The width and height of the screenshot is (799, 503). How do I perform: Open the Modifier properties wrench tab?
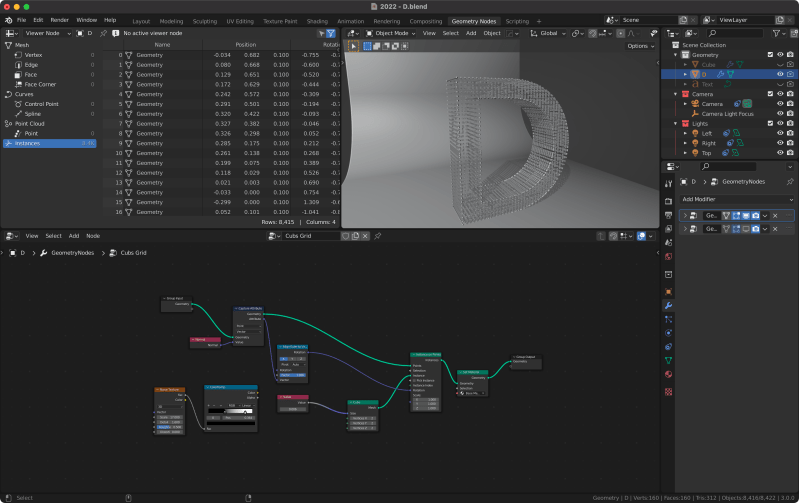[668, 305]
